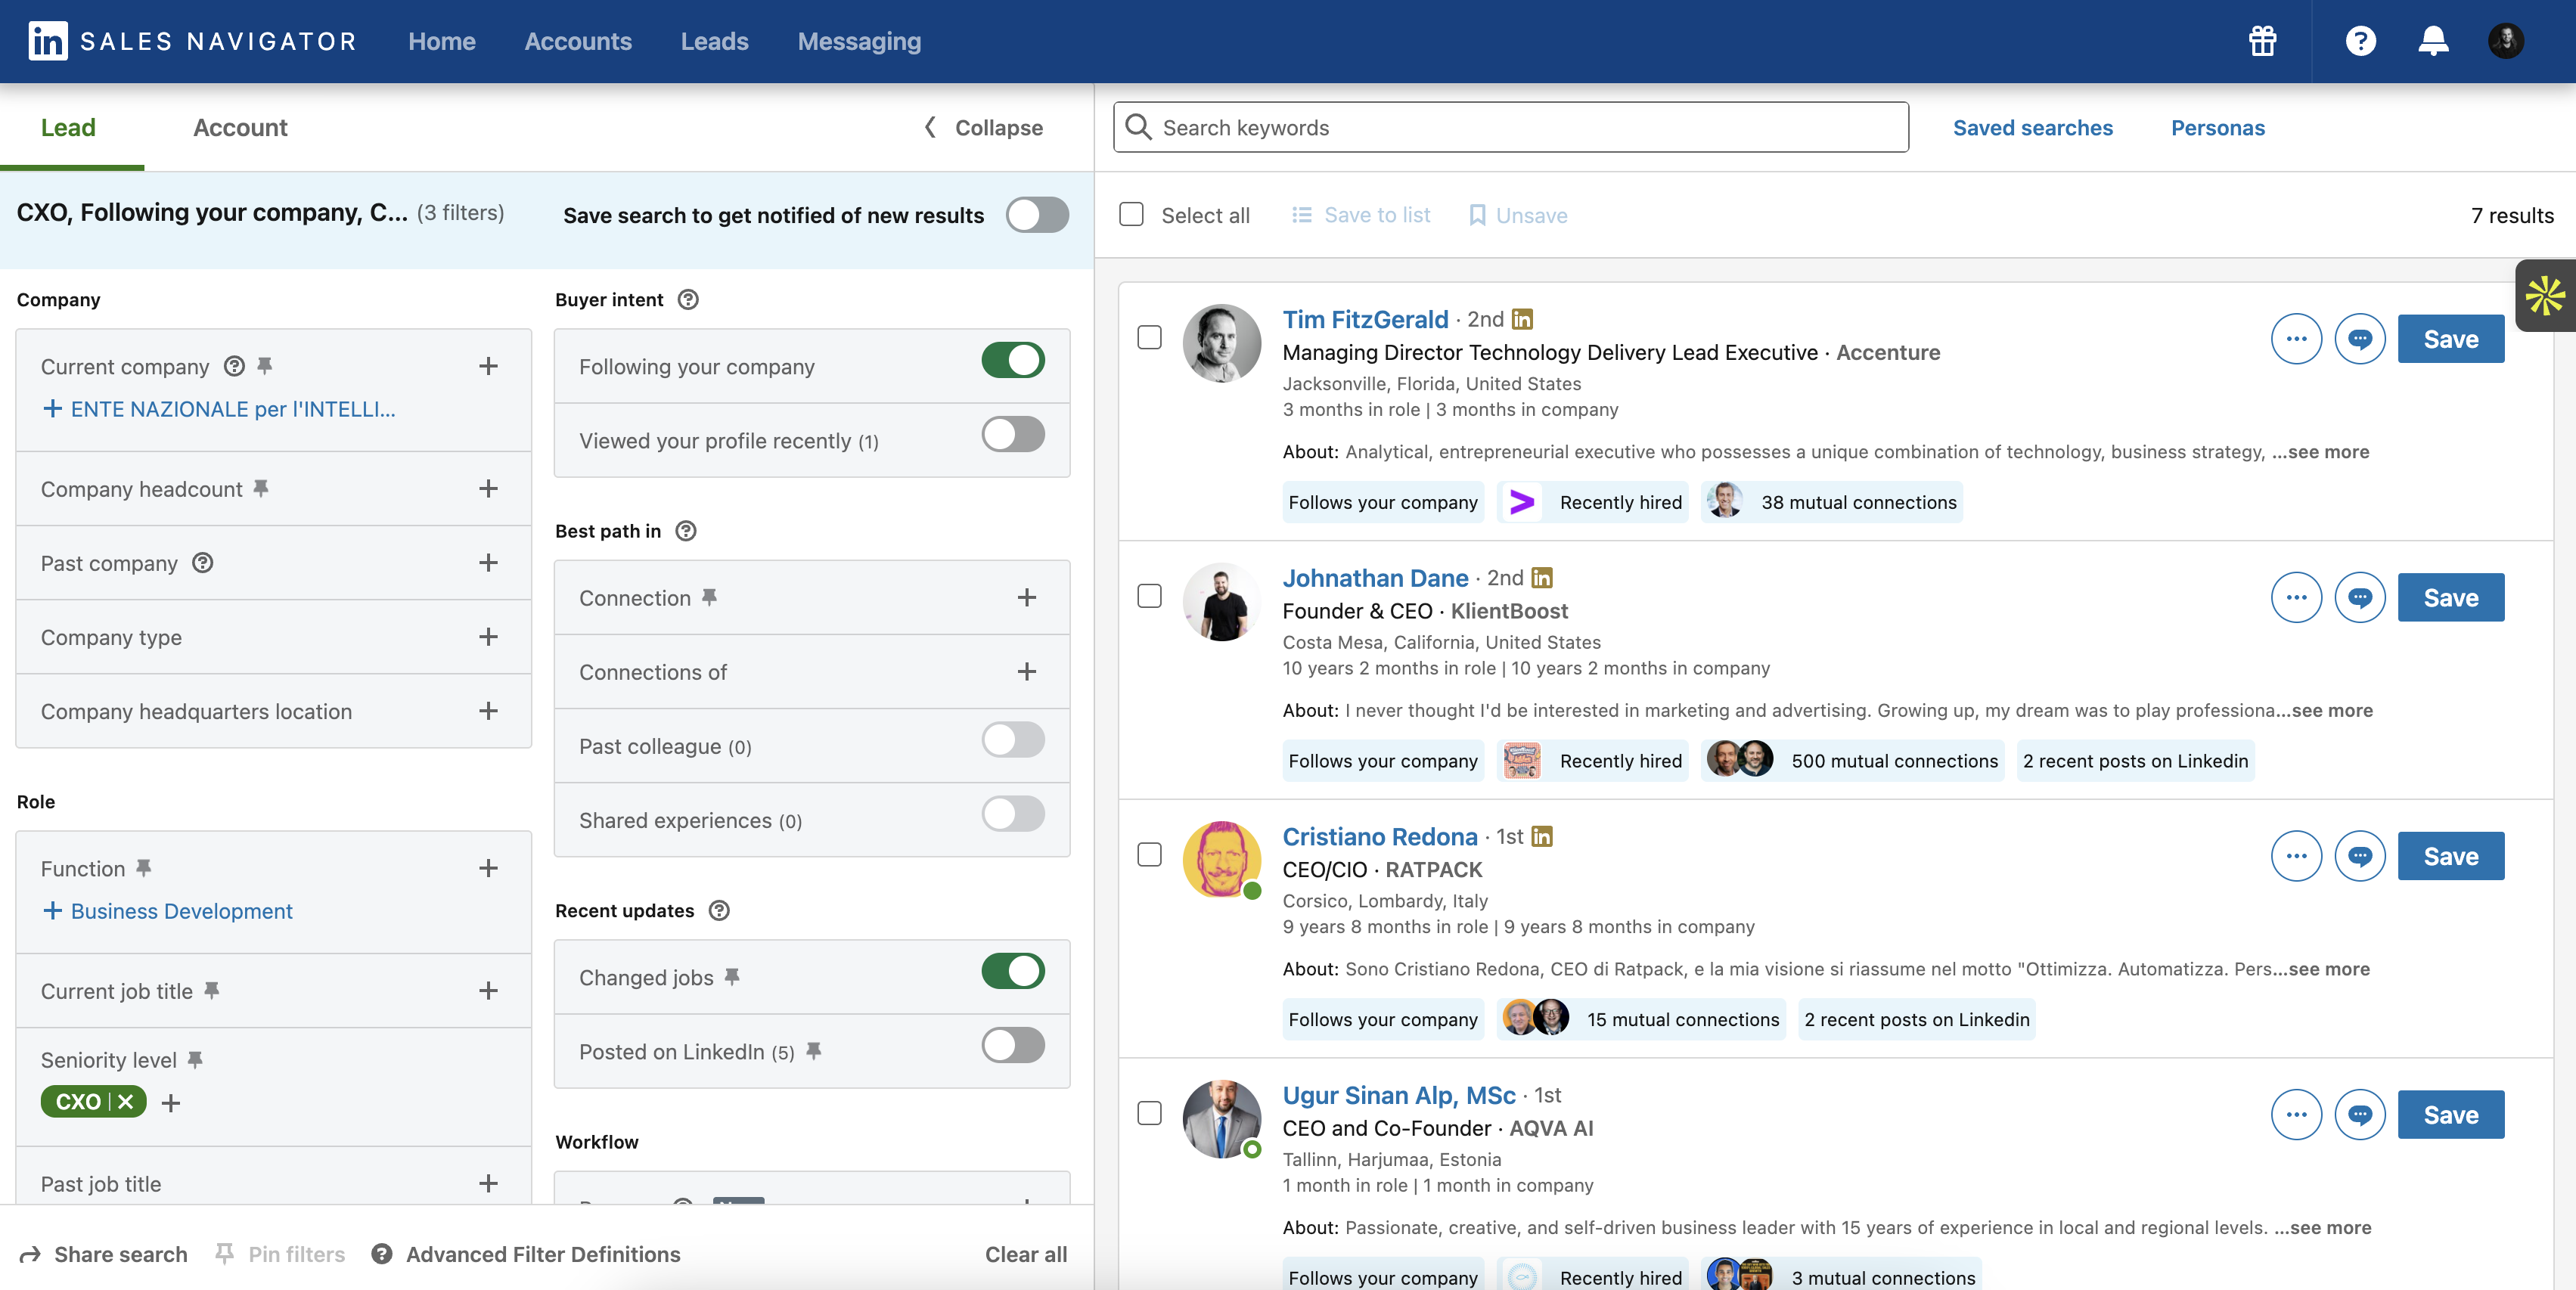The height and width of the screenshot is (1290, 2576).
Task: Click the Best path in help icon
Action: [x=686, y=531]
